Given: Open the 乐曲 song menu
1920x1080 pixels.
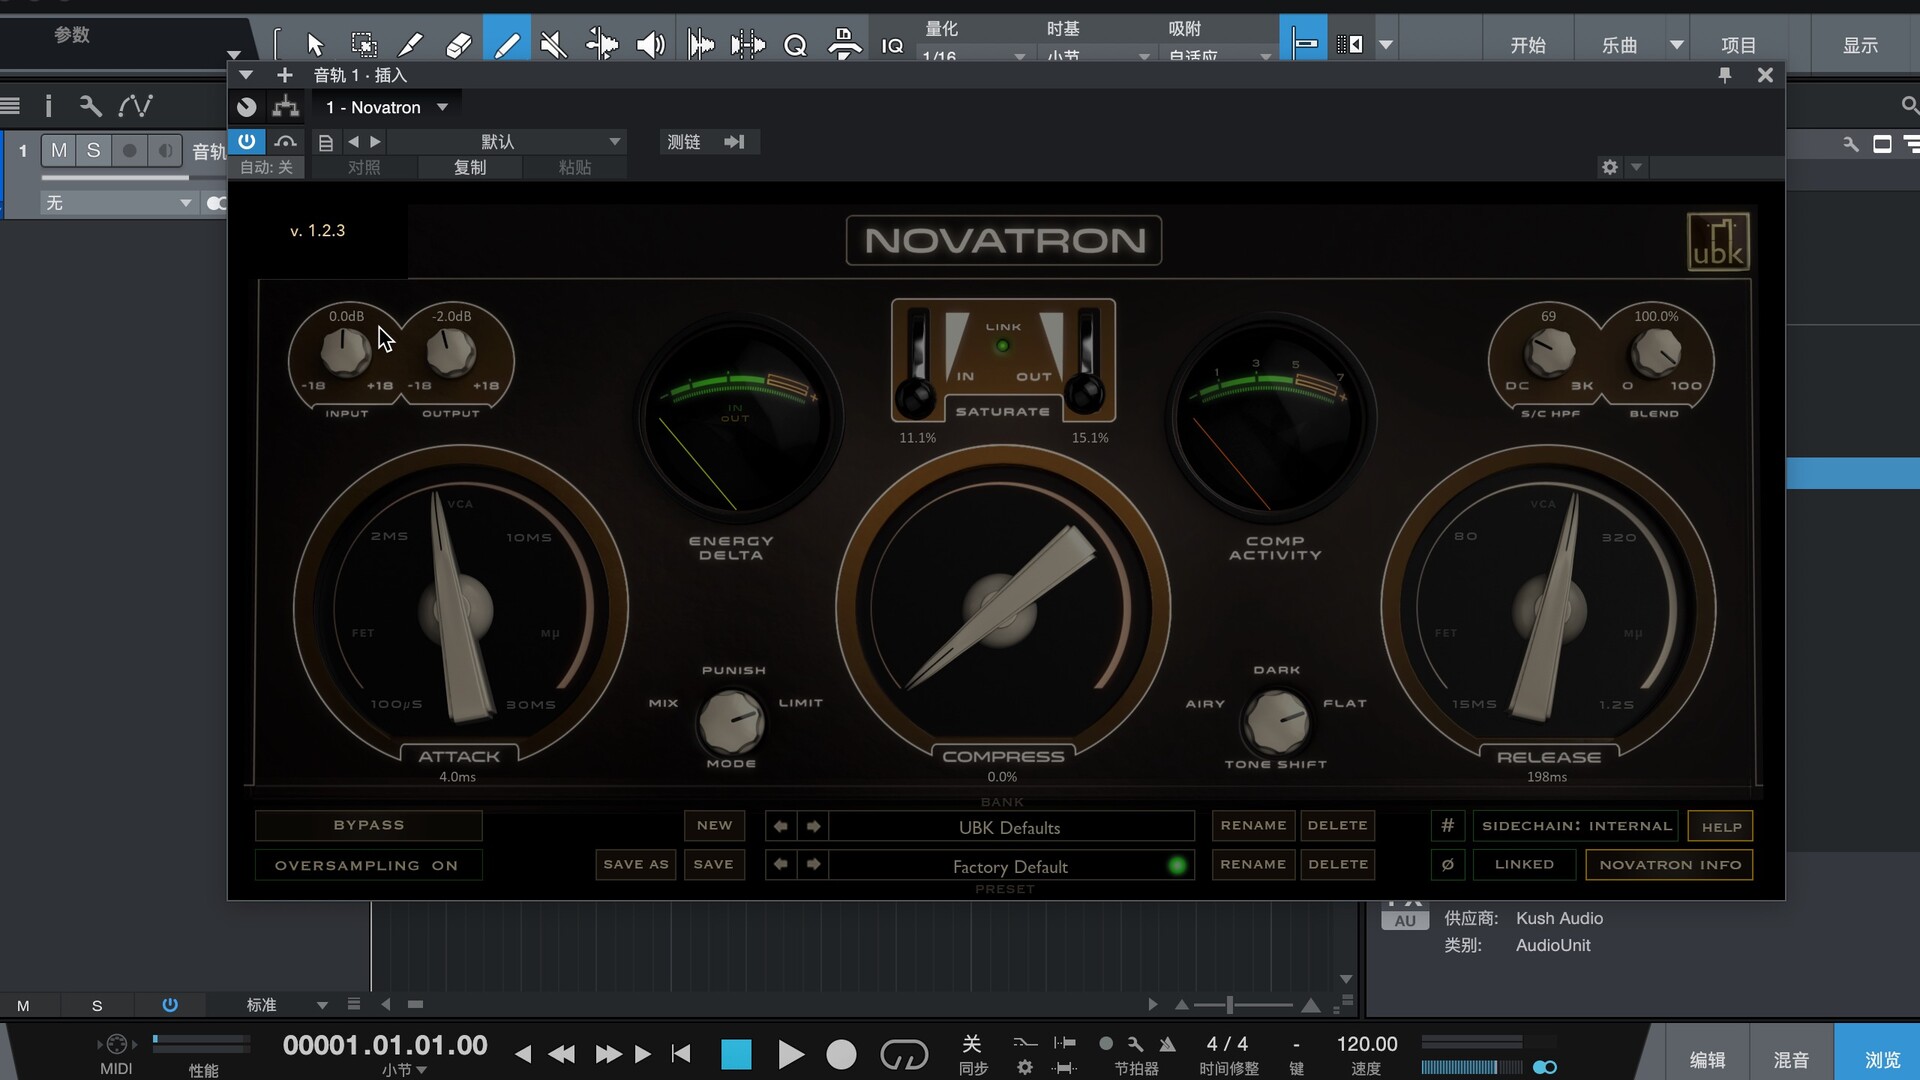Looking at the screenshot, I should (x=1619, y=45).
